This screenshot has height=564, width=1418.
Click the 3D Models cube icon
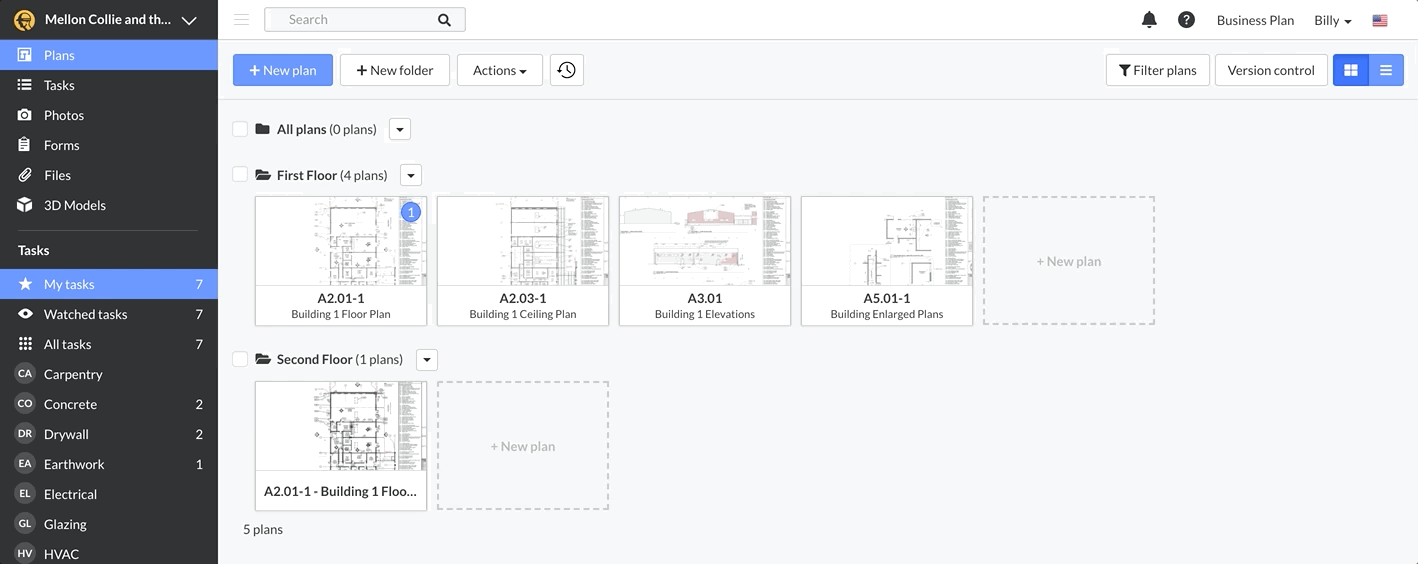25,205
